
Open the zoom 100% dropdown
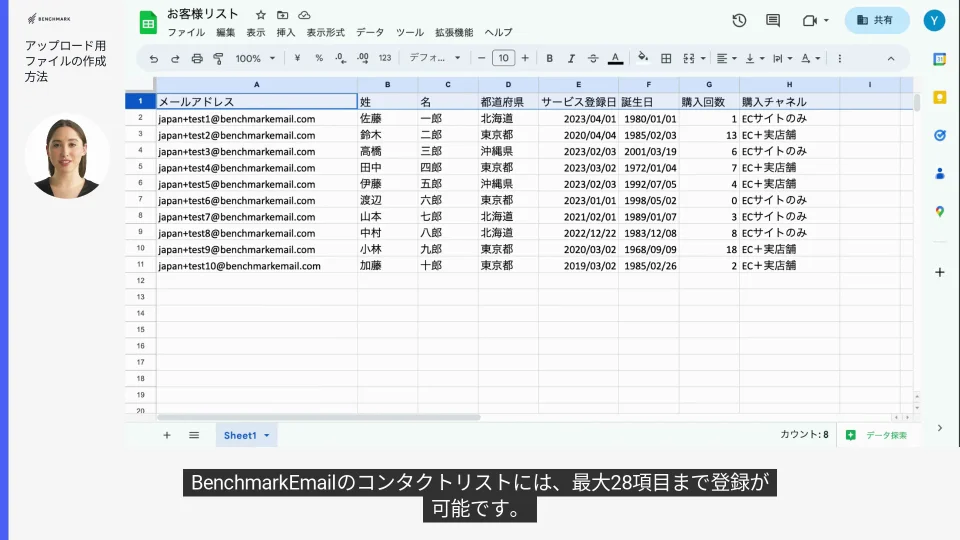tap(255, 58)
